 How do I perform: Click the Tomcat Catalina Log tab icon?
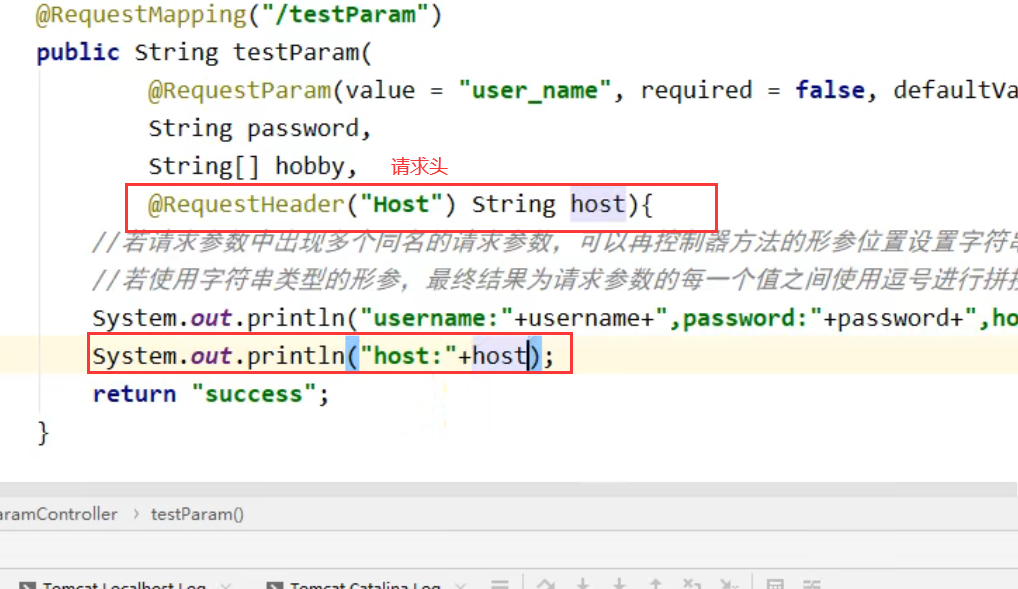pos(274,585)
